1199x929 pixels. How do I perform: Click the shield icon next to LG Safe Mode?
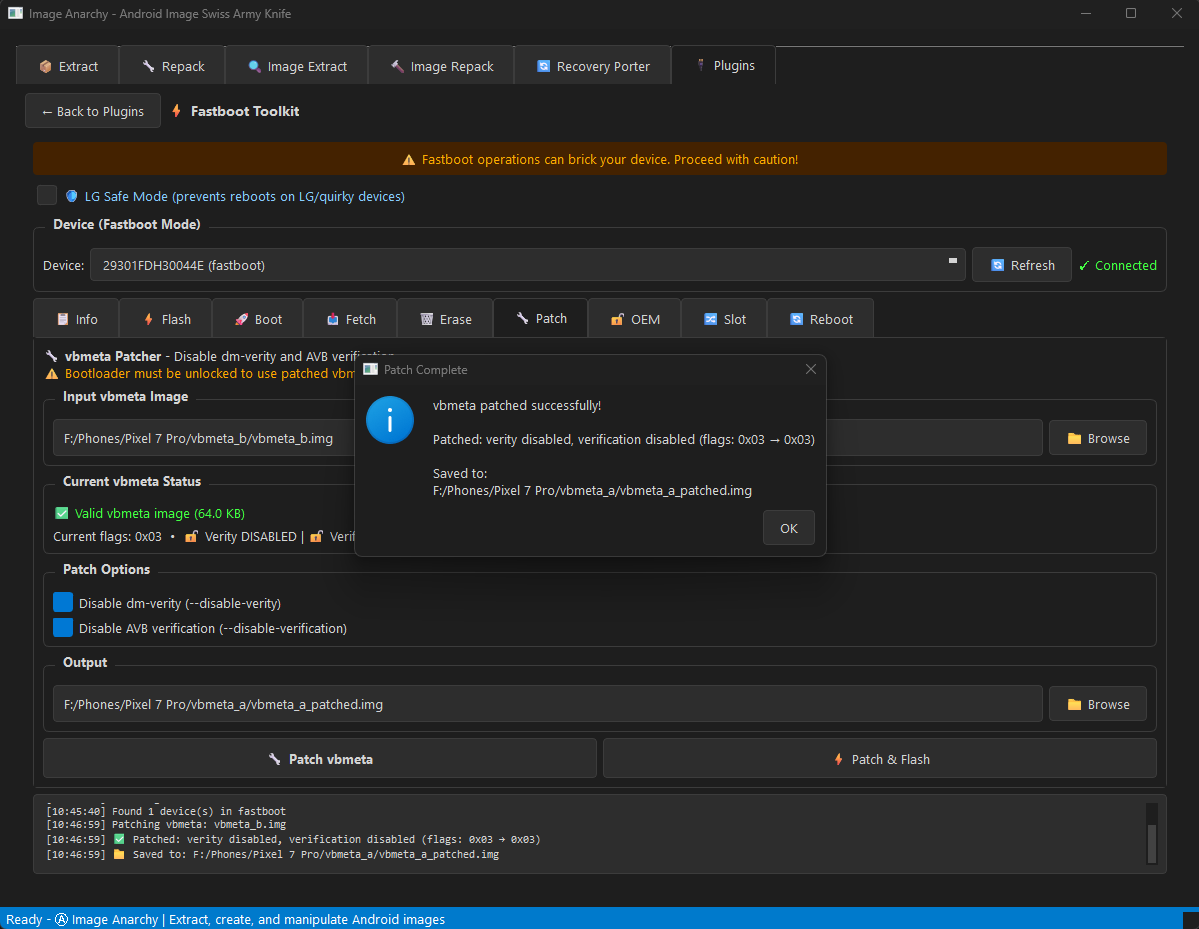72,196
